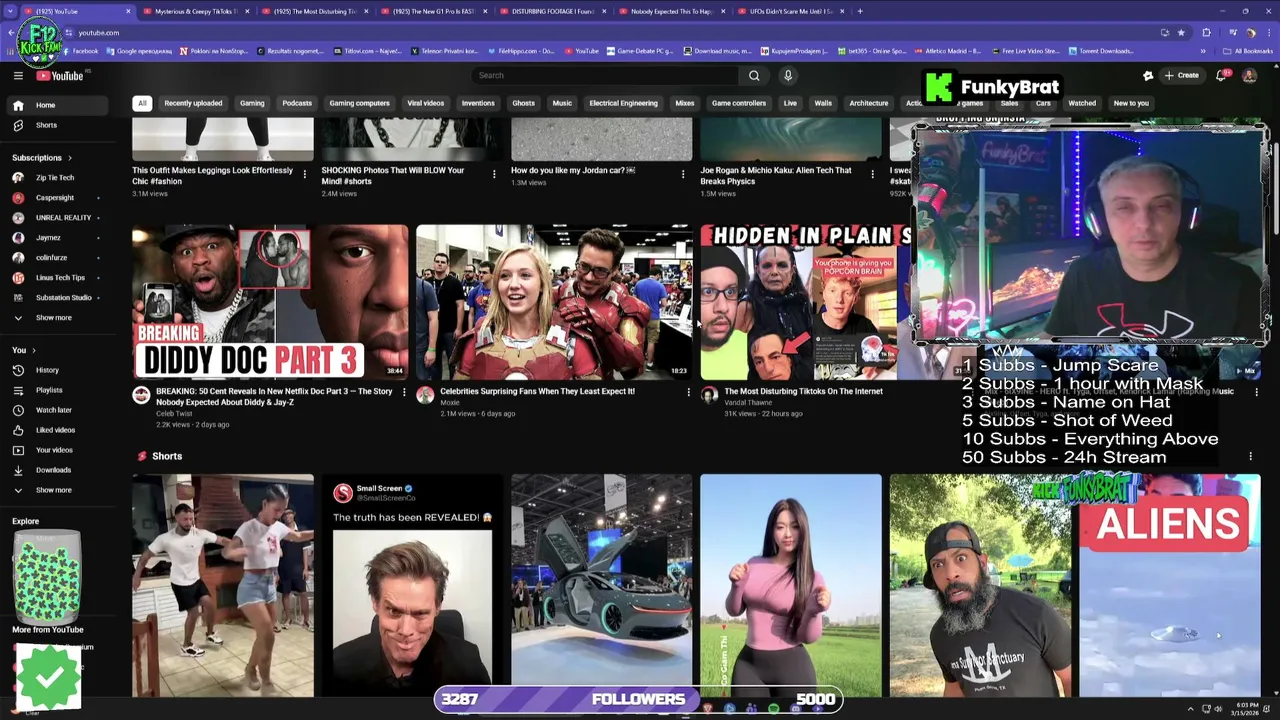The image size is (1280, 720).
Task: Select the Electrical Engineering chip
Action: 623,103
